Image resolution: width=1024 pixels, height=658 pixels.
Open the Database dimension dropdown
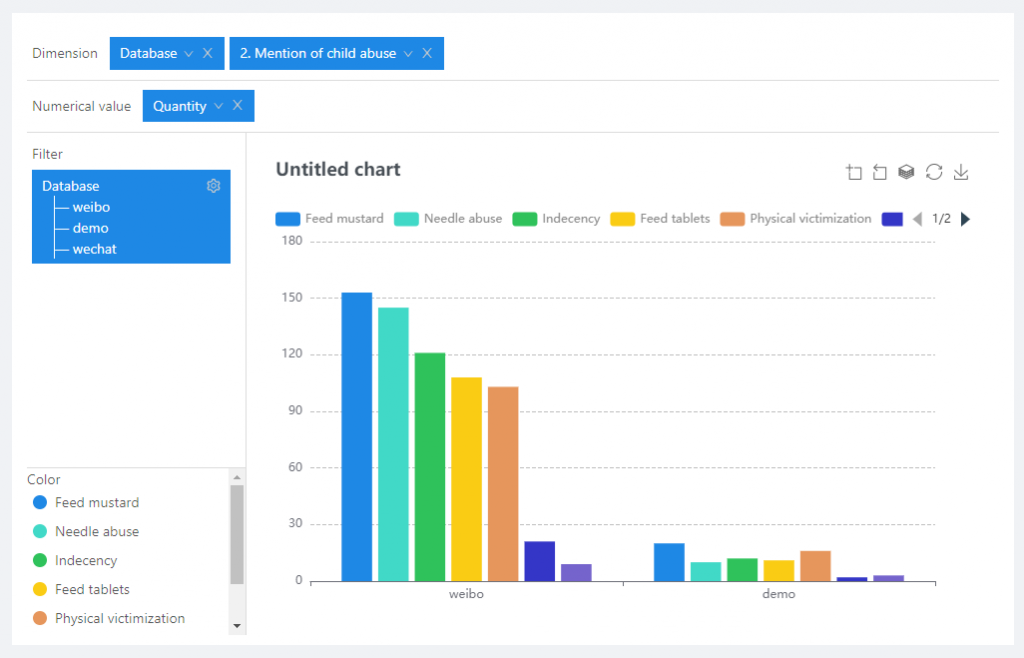point(188,53)
